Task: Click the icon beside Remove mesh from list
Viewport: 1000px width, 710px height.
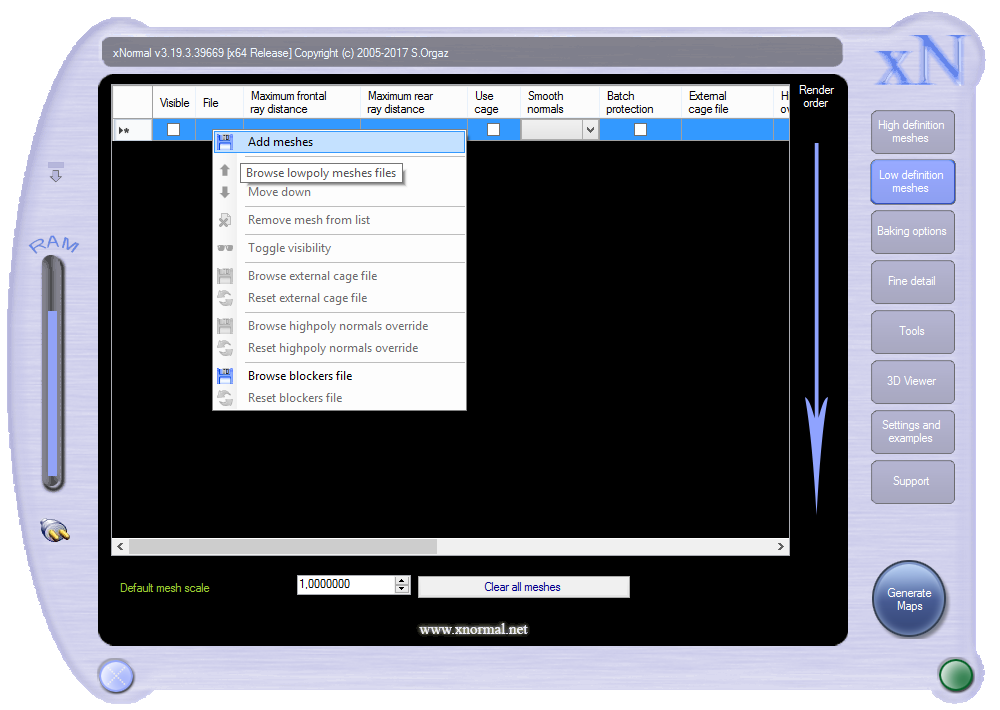Action: tap(225, 220)
